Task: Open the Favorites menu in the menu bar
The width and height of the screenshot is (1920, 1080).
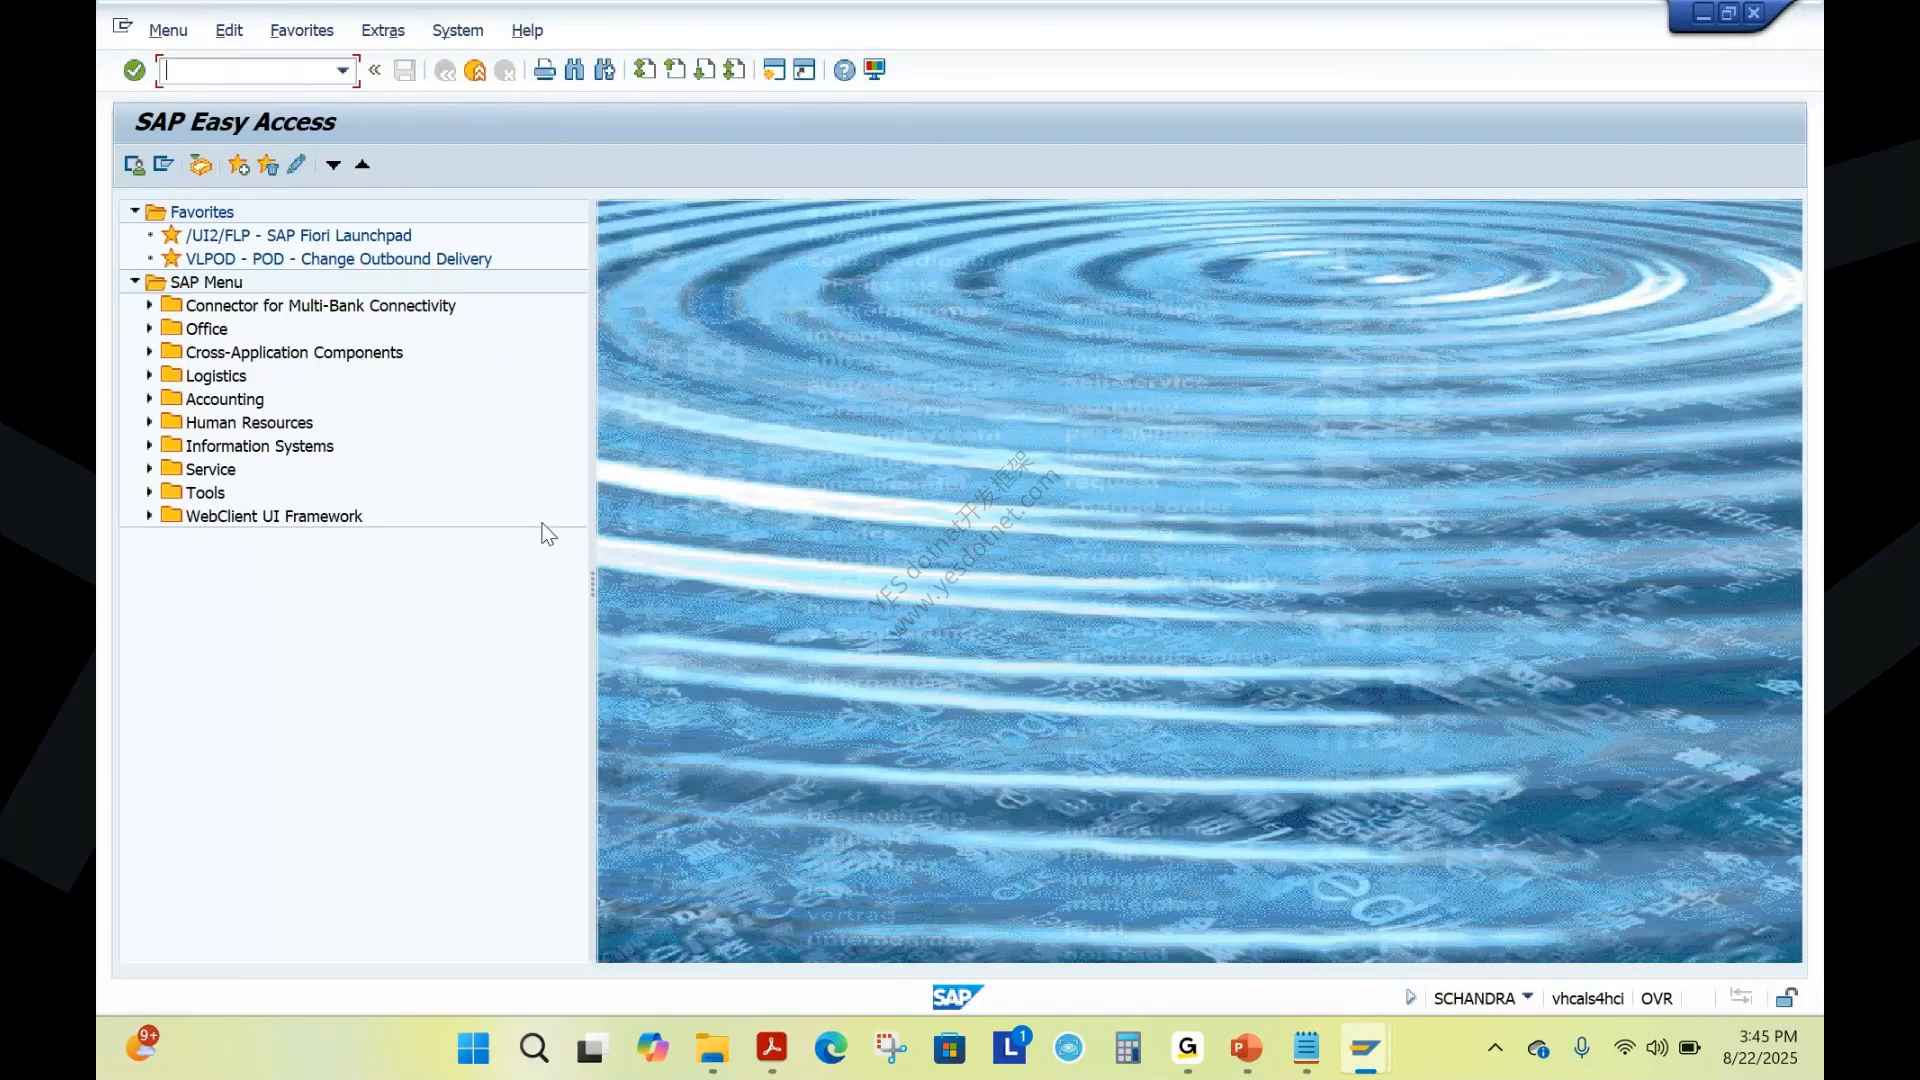Action: pyautogui.click(x=302, y=30)
